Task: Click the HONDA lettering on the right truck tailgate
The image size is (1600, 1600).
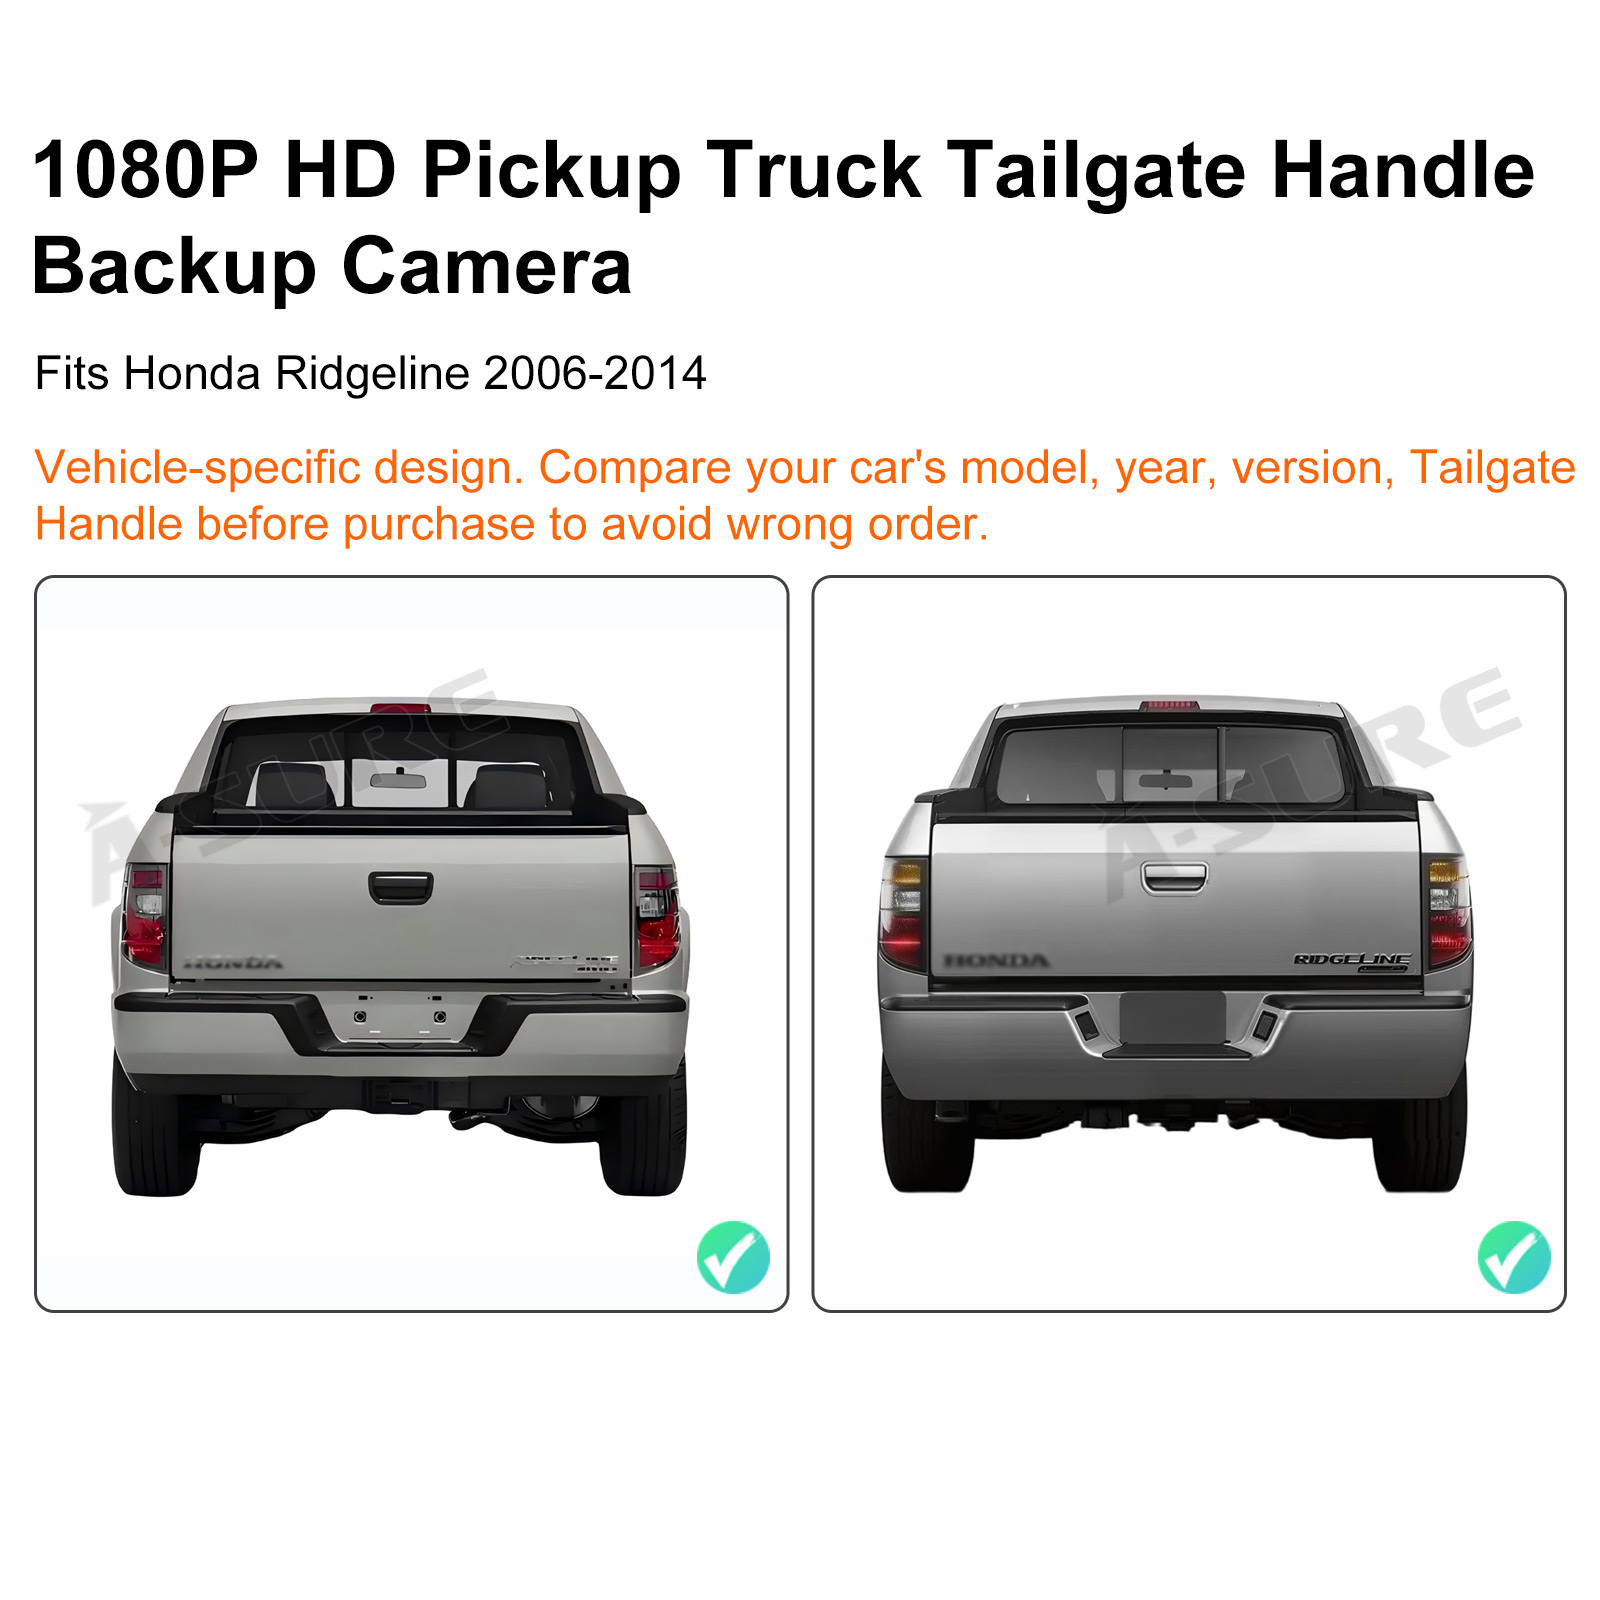Action: point(996,960)
